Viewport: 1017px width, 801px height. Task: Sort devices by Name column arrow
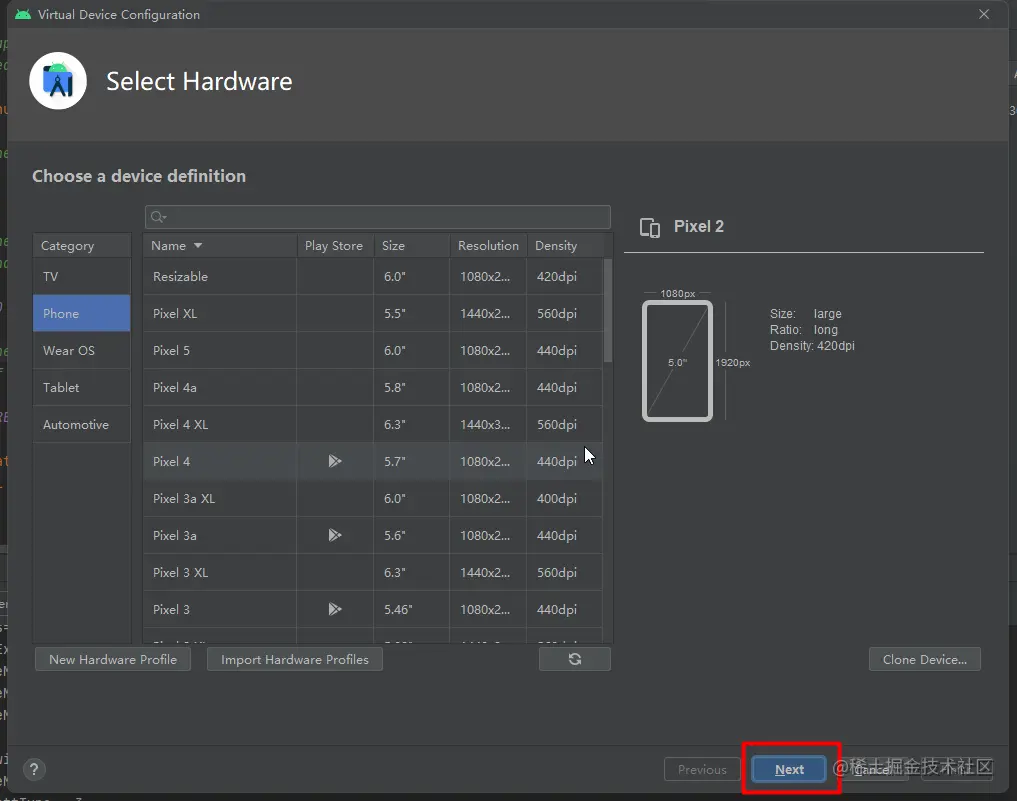198,246
